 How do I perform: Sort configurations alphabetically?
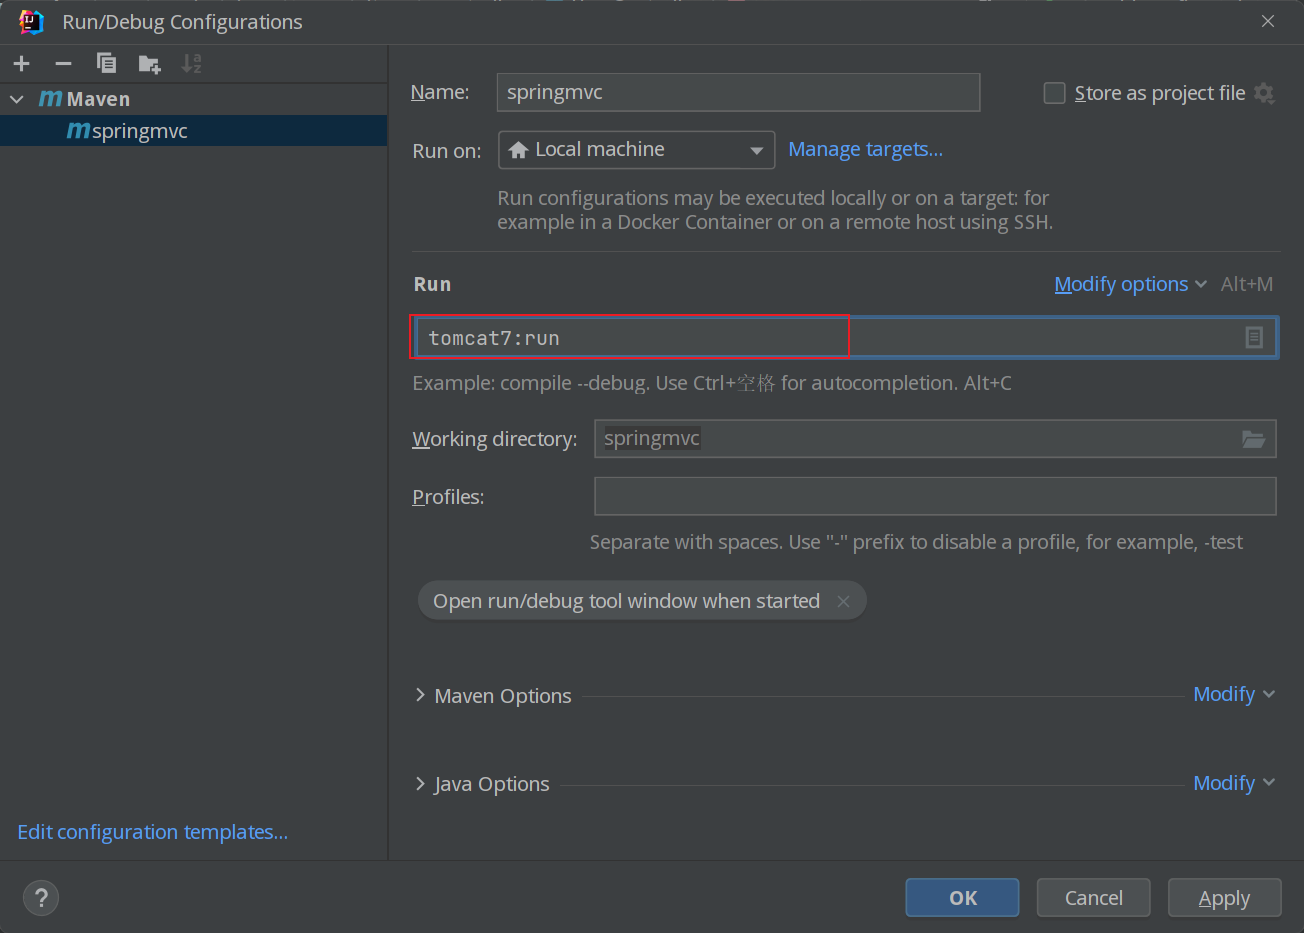[x=191, y=64]
